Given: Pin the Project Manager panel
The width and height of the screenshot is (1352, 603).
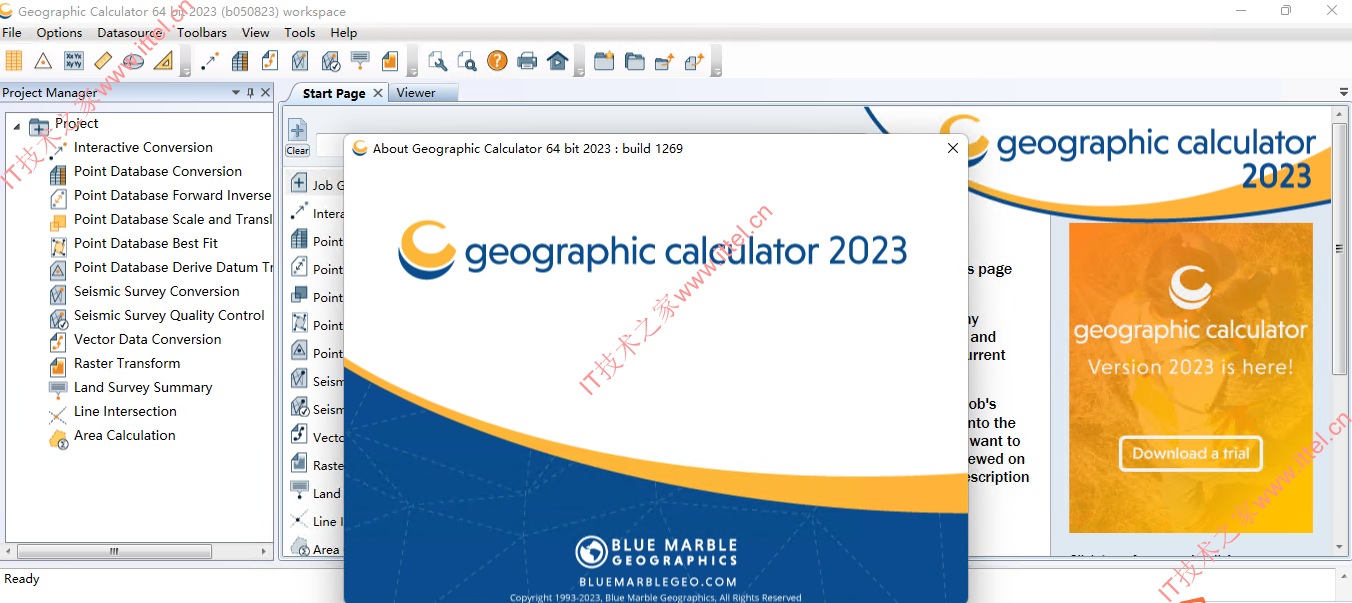Looking at the screenshot, I should 250,92.
